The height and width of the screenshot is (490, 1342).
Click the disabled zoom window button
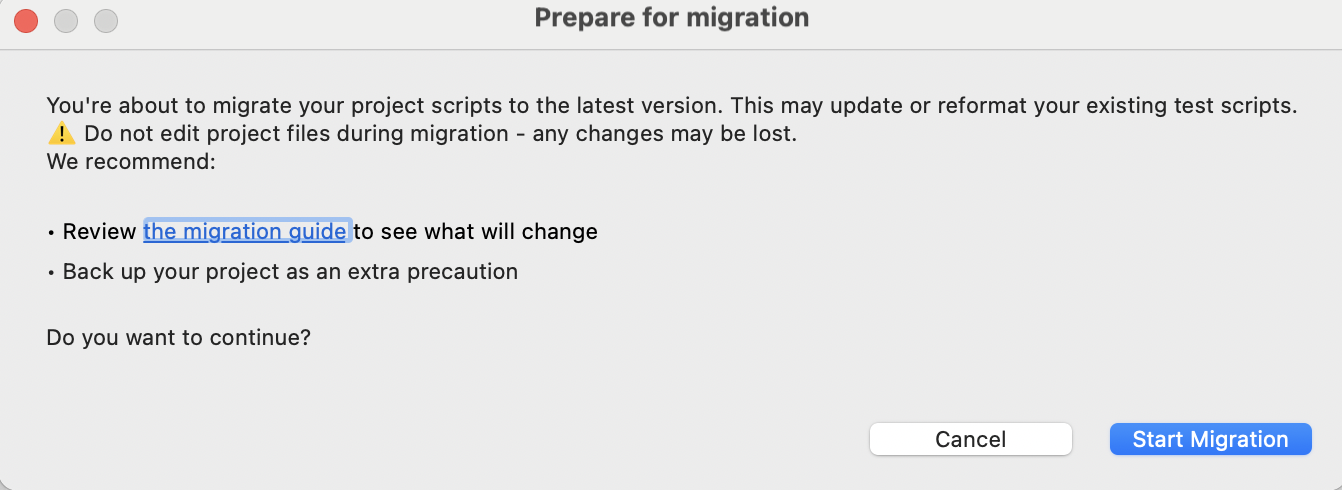coord(105,20)
